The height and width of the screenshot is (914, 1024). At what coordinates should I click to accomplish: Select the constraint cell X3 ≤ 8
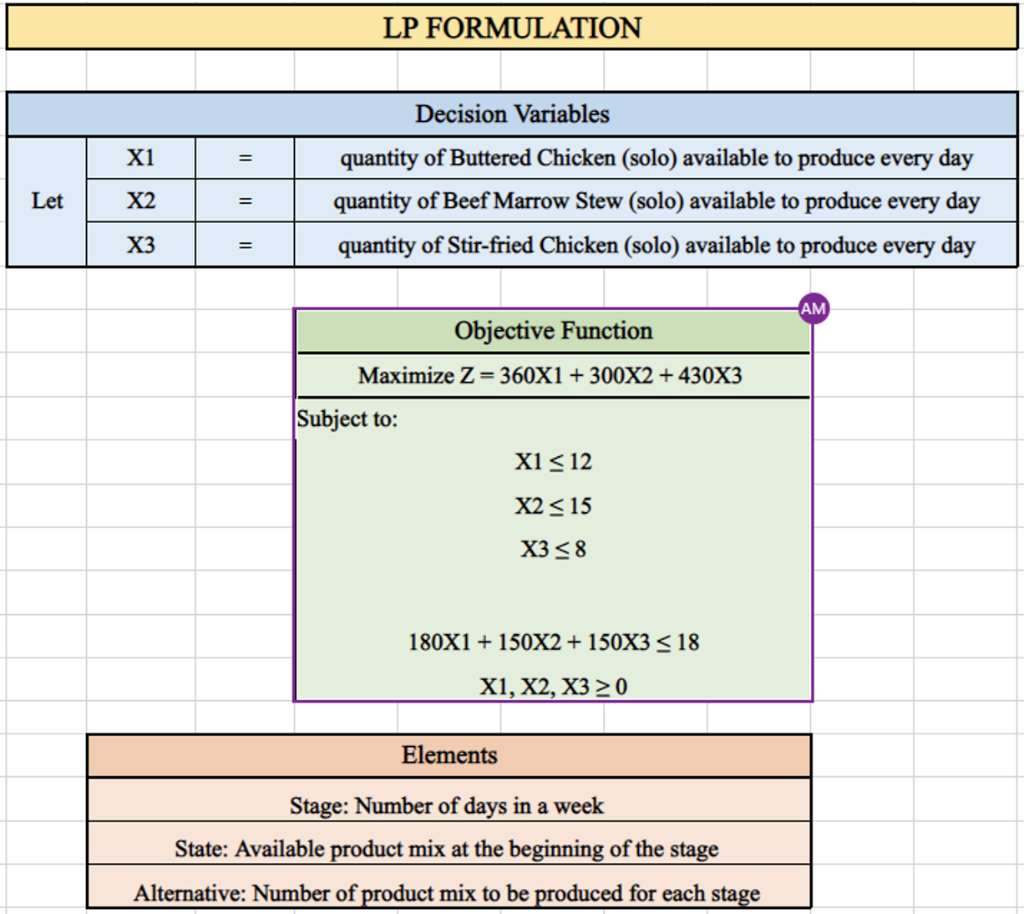coord(553,548)
